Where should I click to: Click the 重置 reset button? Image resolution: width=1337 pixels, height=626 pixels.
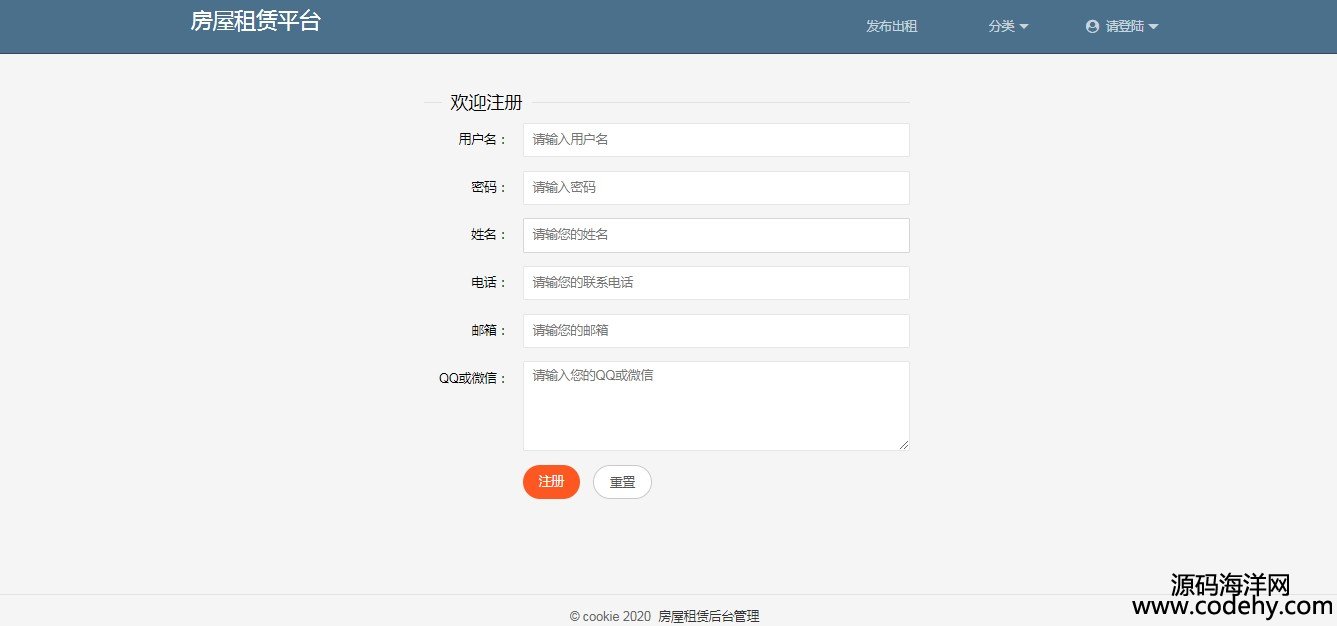pyautogui.click(x=622, y=482)
